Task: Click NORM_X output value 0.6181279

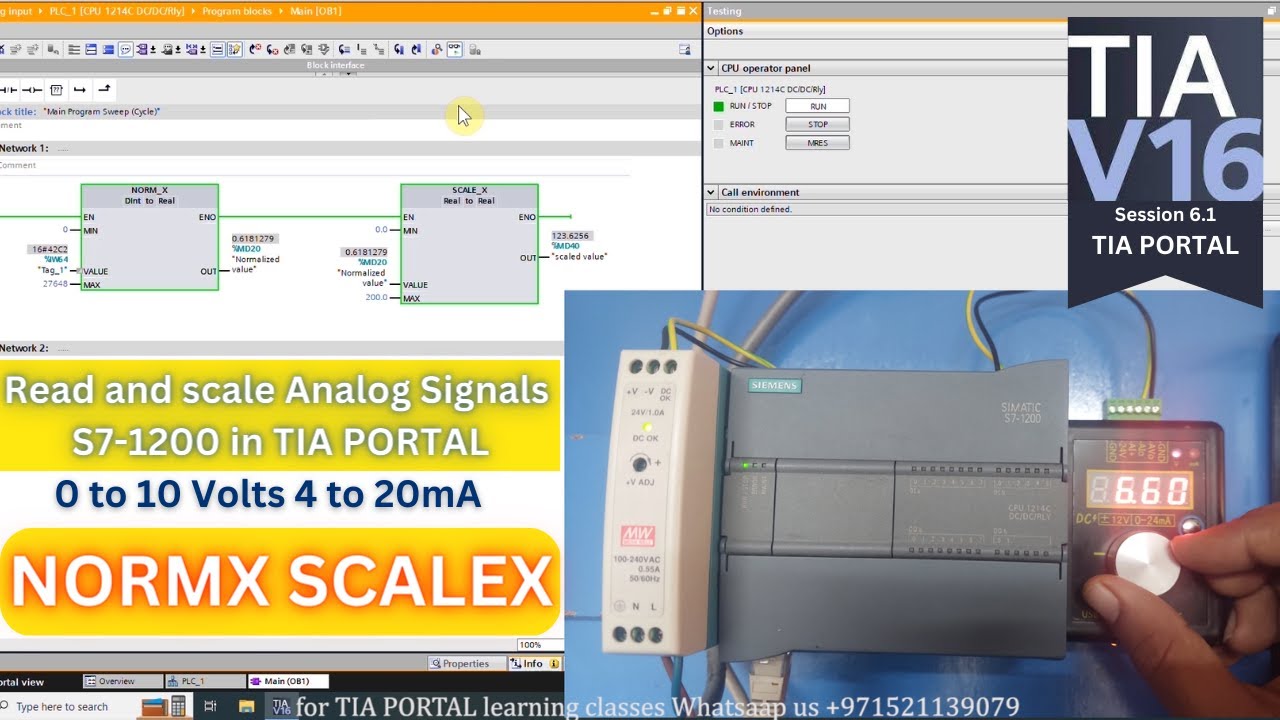Action: coord(253,238)
